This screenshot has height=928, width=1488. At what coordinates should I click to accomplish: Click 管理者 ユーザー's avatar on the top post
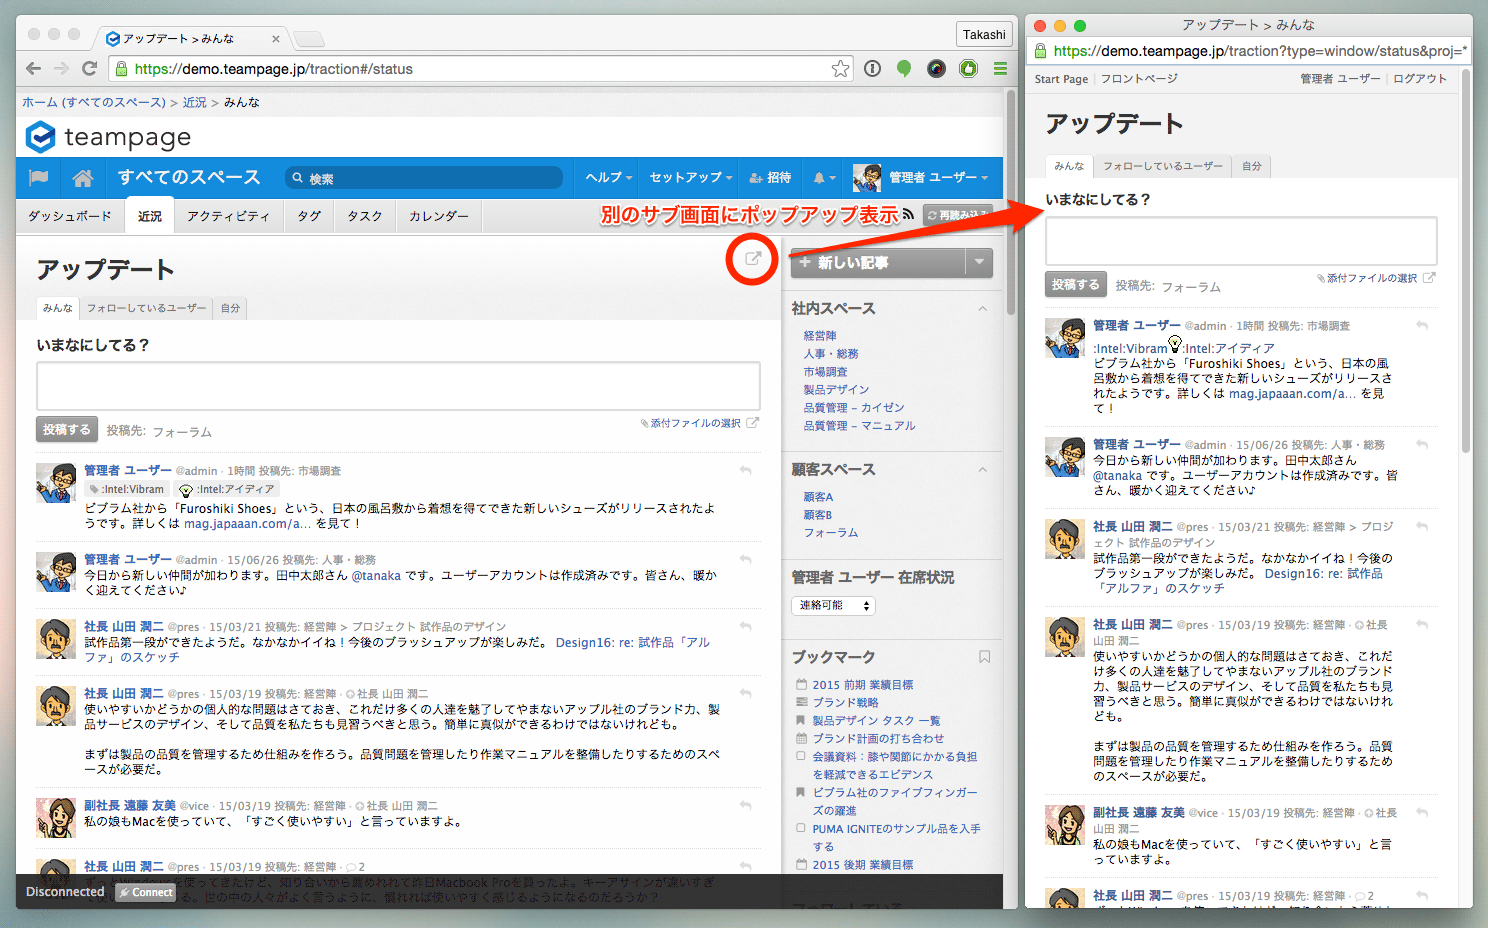56,483
